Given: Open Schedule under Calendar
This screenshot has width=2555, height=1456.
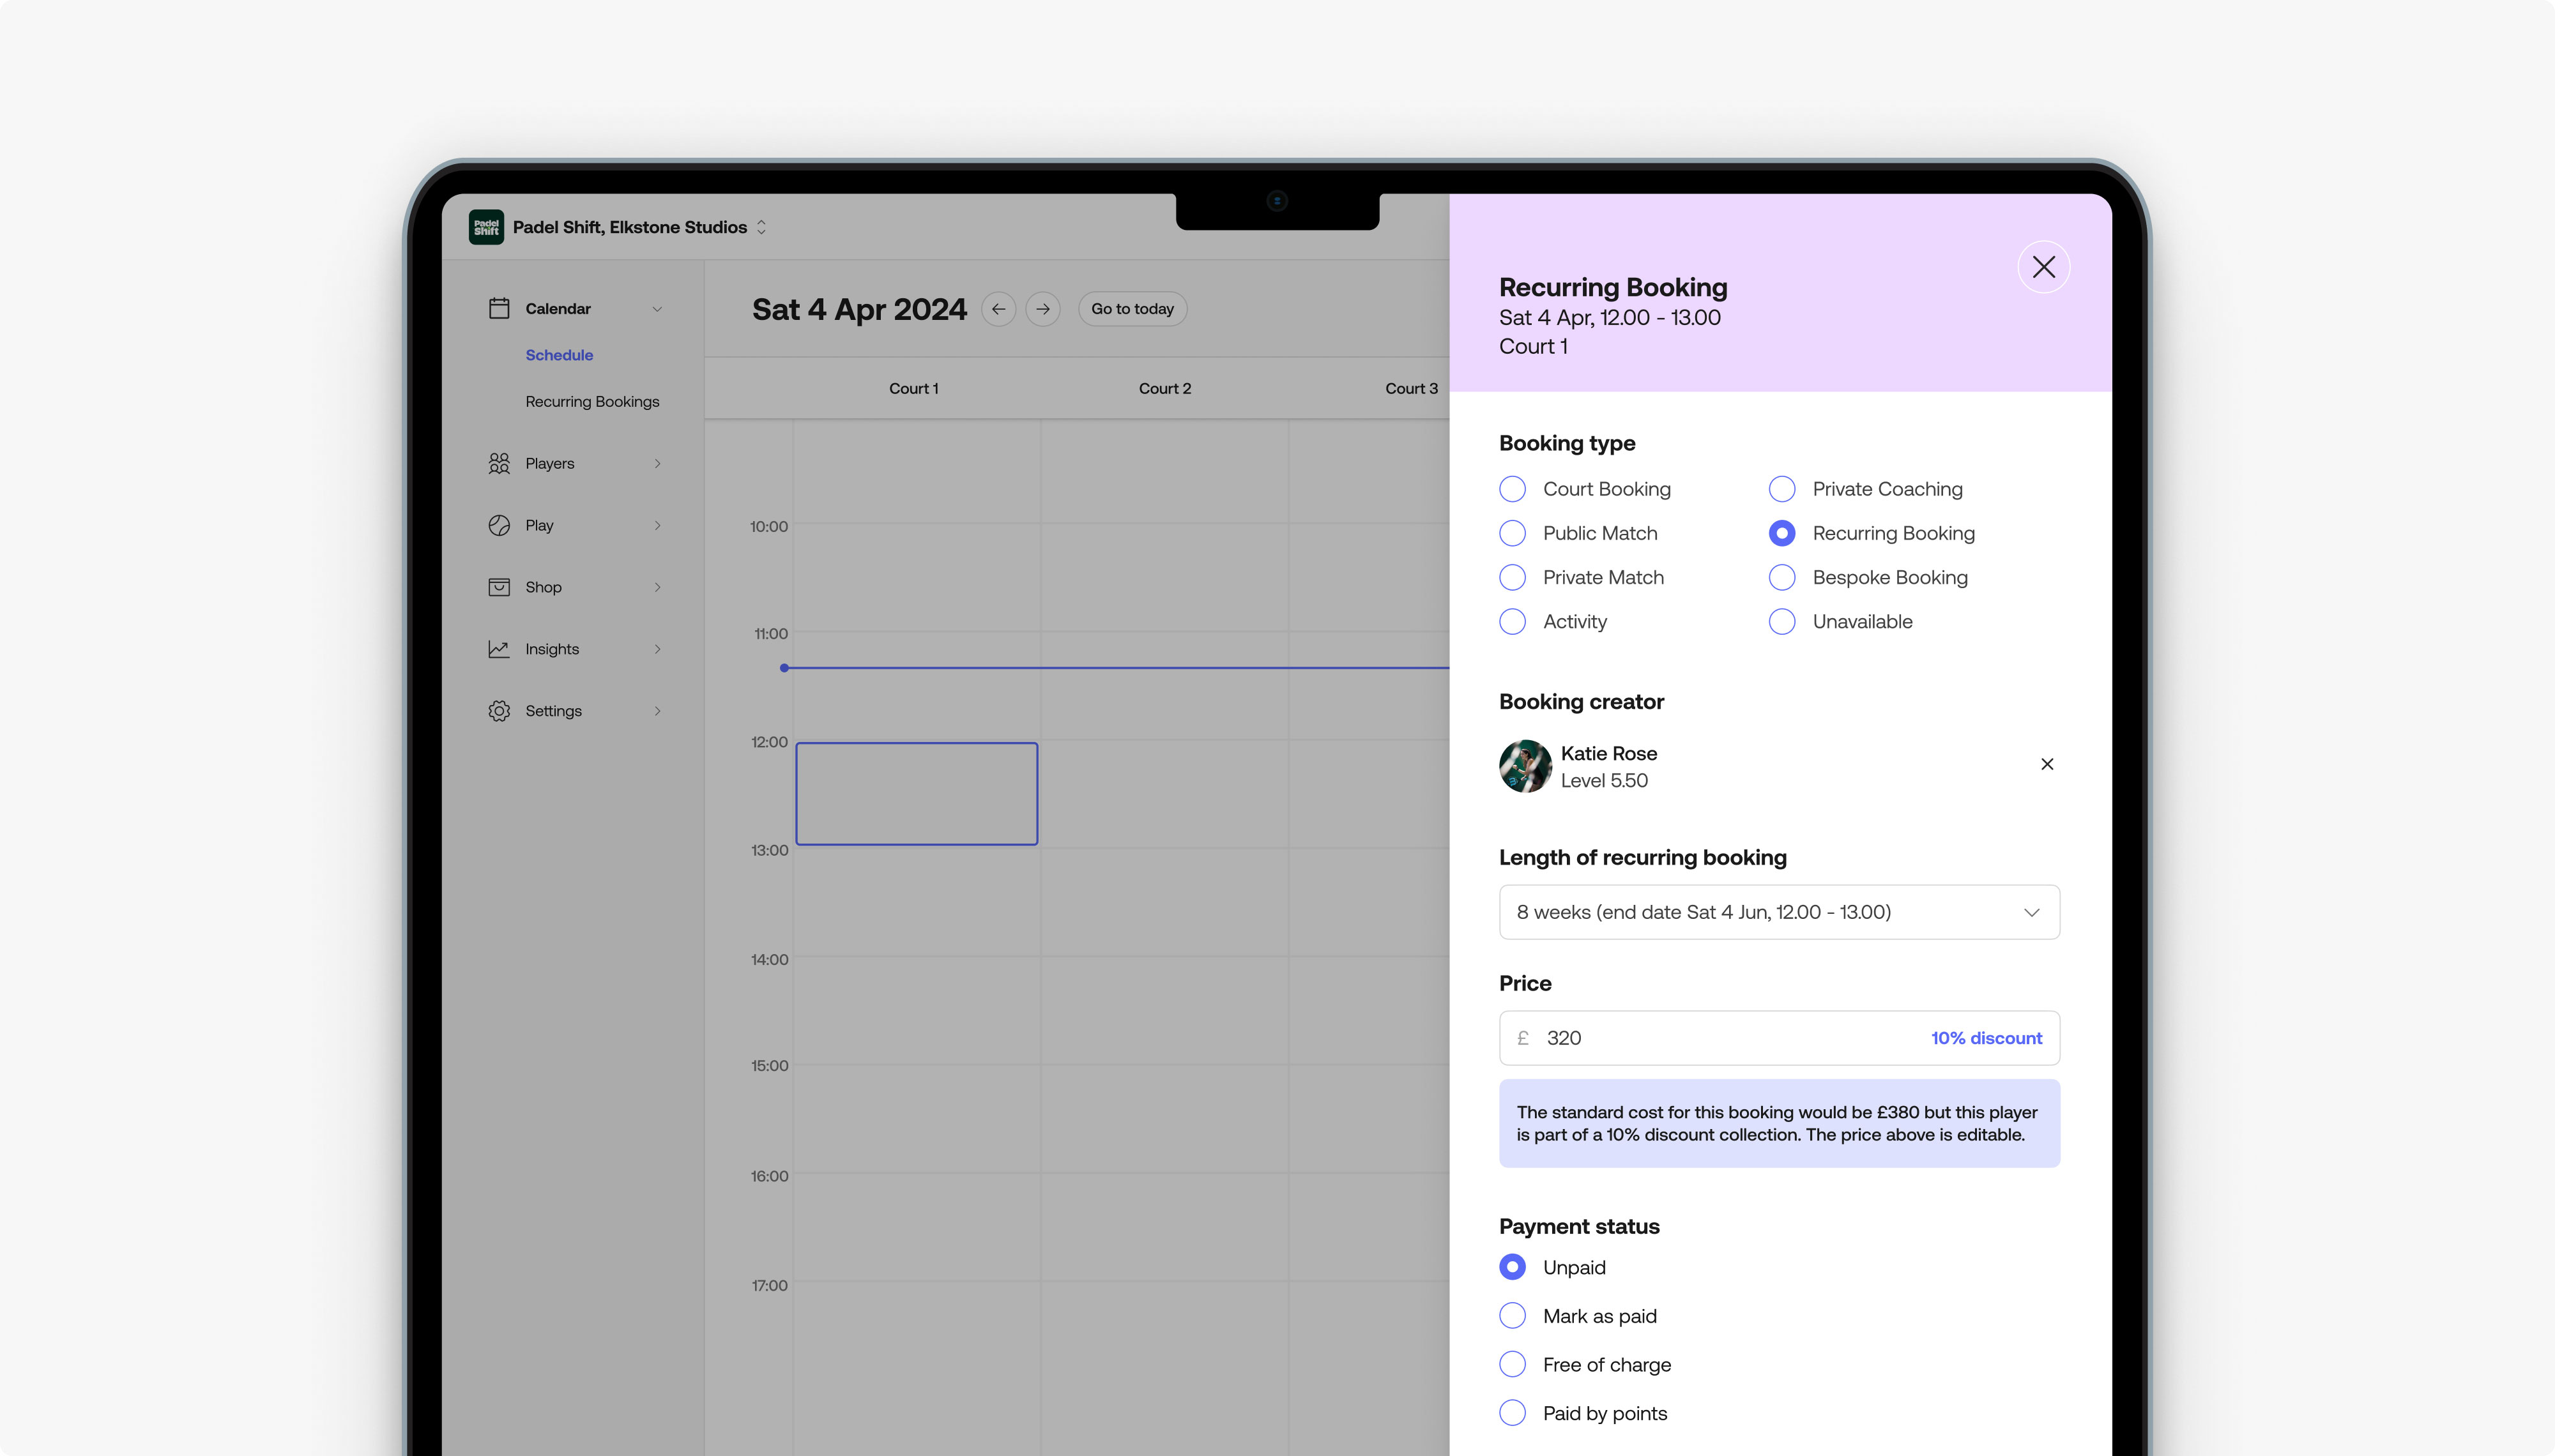Looking at the screenshot, I should (559, 355).
